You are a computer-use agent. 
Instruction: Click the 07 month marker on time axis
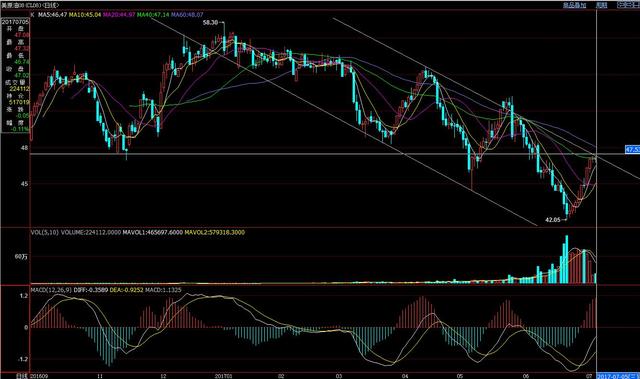pos(589,376)
